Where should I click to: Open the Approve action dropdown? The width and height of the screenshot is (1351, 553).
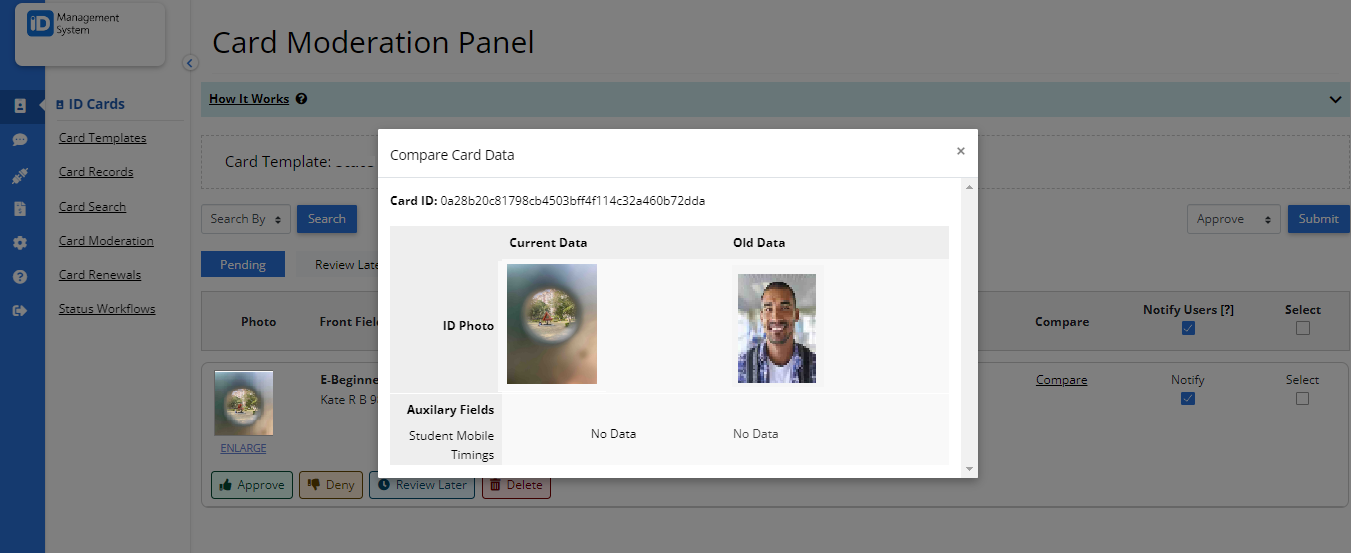point(1233,219)
